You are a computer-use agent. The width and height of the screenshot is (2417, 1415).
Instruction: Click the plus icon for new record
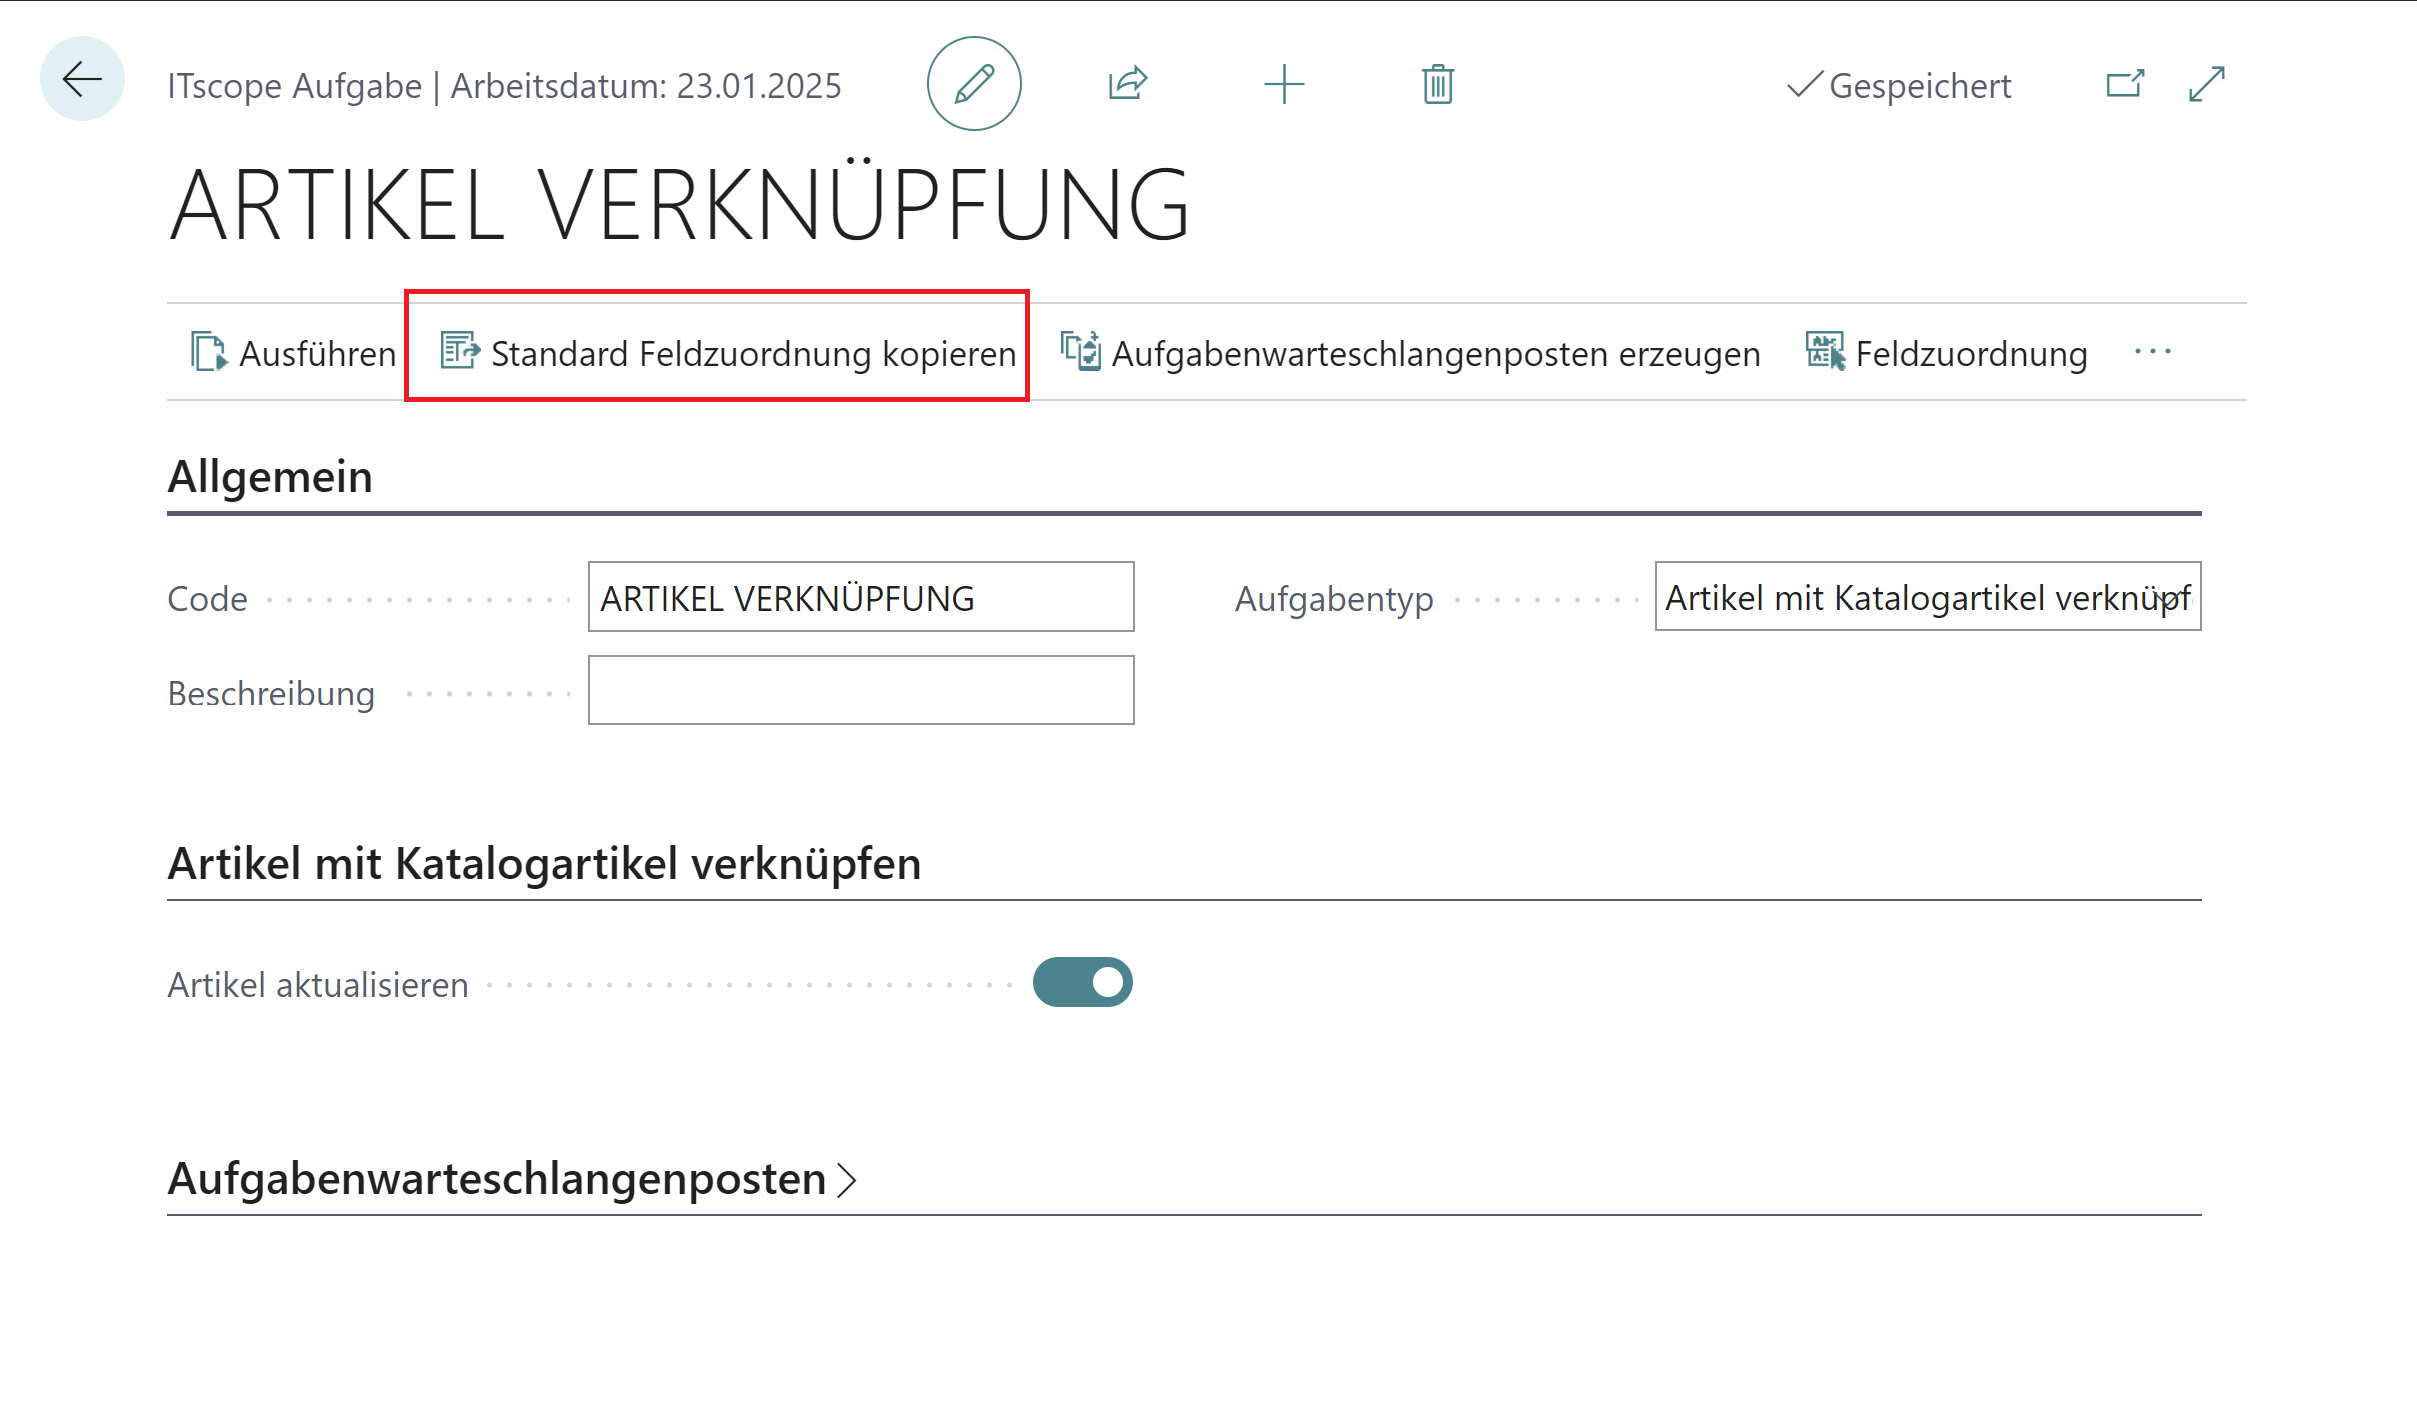[x=1283, y=84]
